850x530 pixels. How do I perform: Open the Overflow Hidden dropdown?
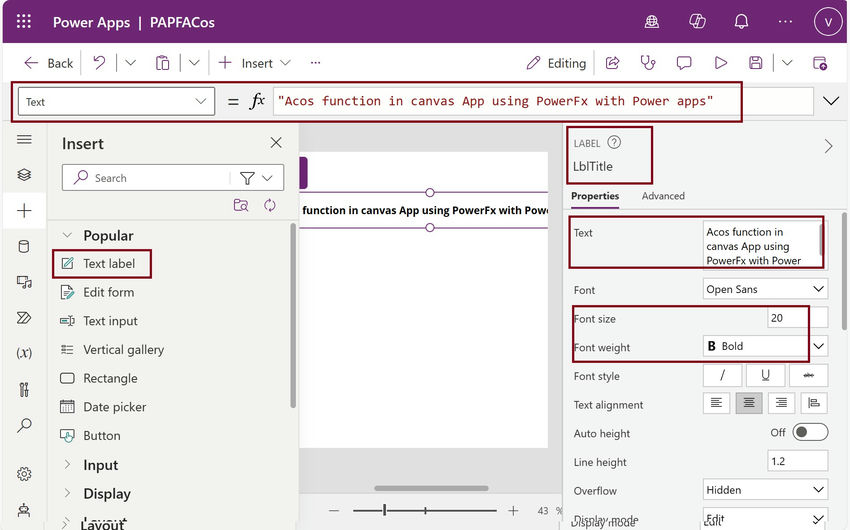(x=765, y=489)
